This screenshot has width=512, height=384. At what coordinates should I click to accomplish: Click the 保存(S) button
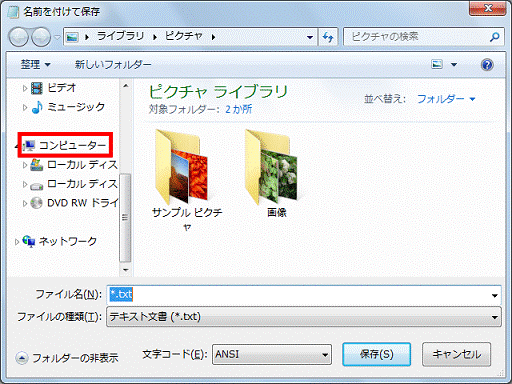[x=376, y=354]
